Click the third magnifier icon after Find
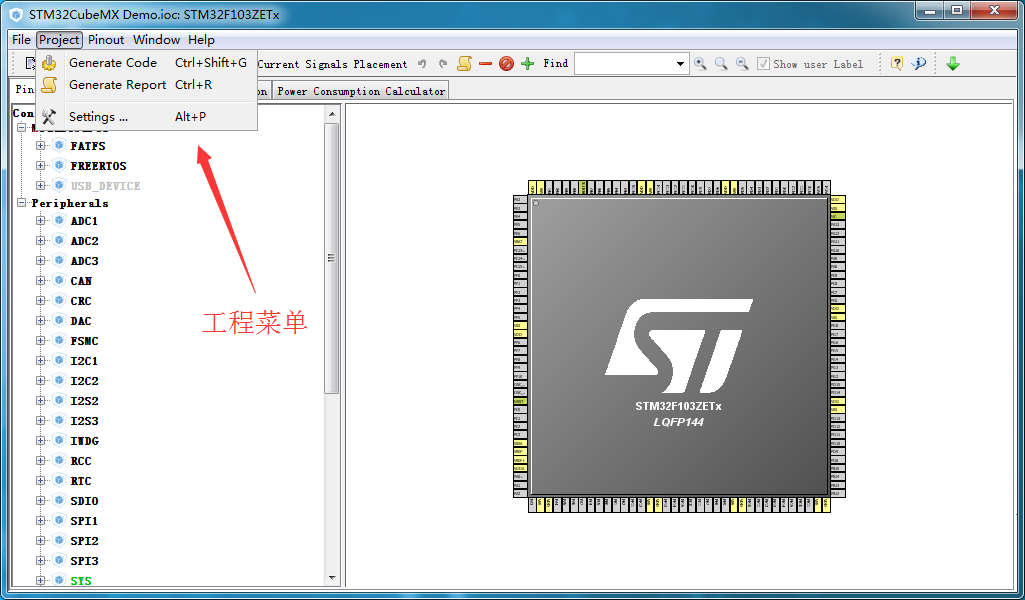This screenshot has height=600, width=1025. (x=742, y=63)
